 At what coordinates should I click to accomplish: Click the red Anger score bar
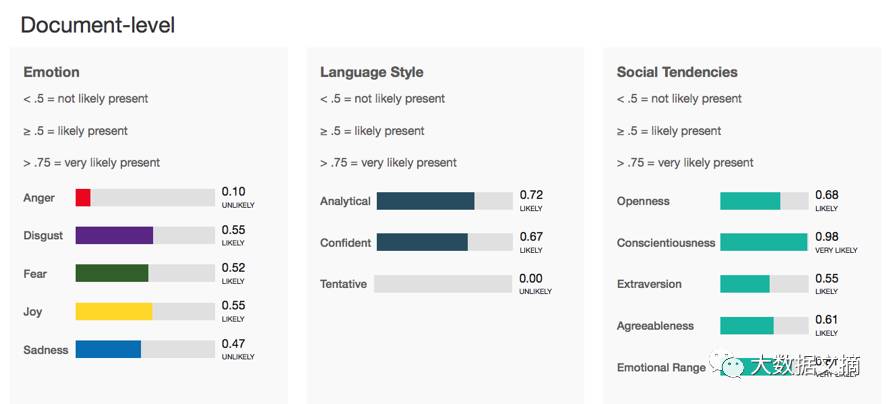tap(145, 198)
